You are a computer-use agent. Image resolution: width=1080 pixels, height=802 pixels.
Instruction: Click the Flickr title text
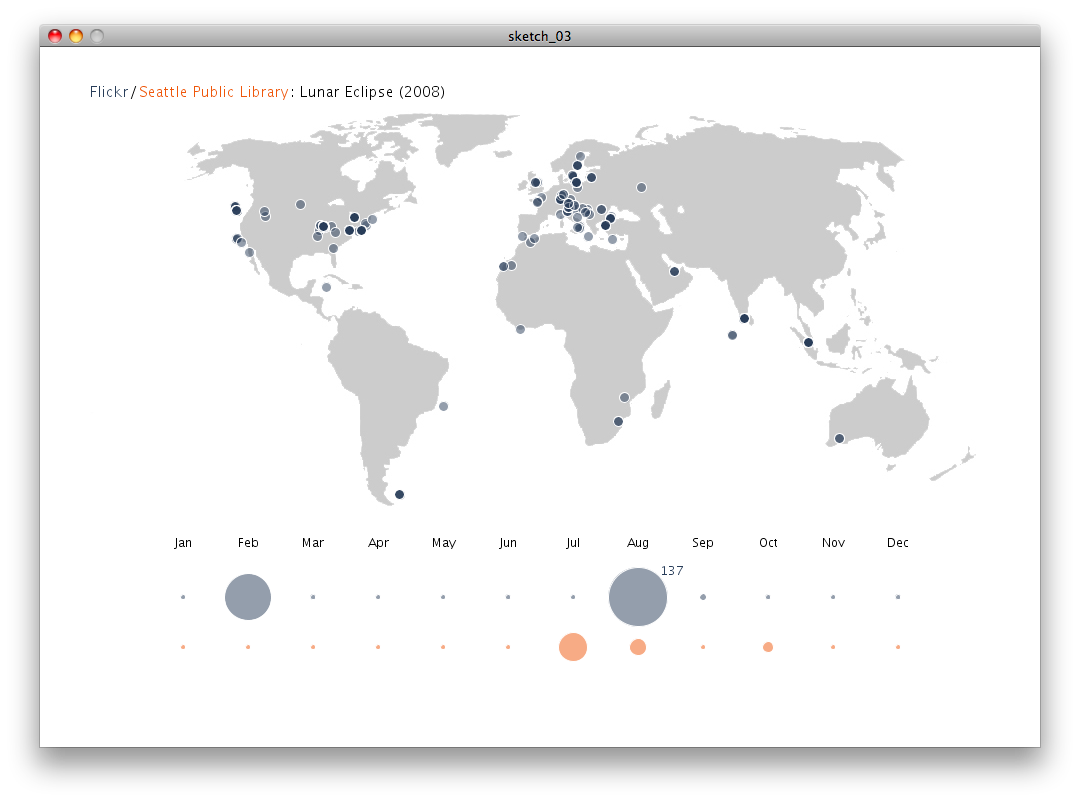109,92
